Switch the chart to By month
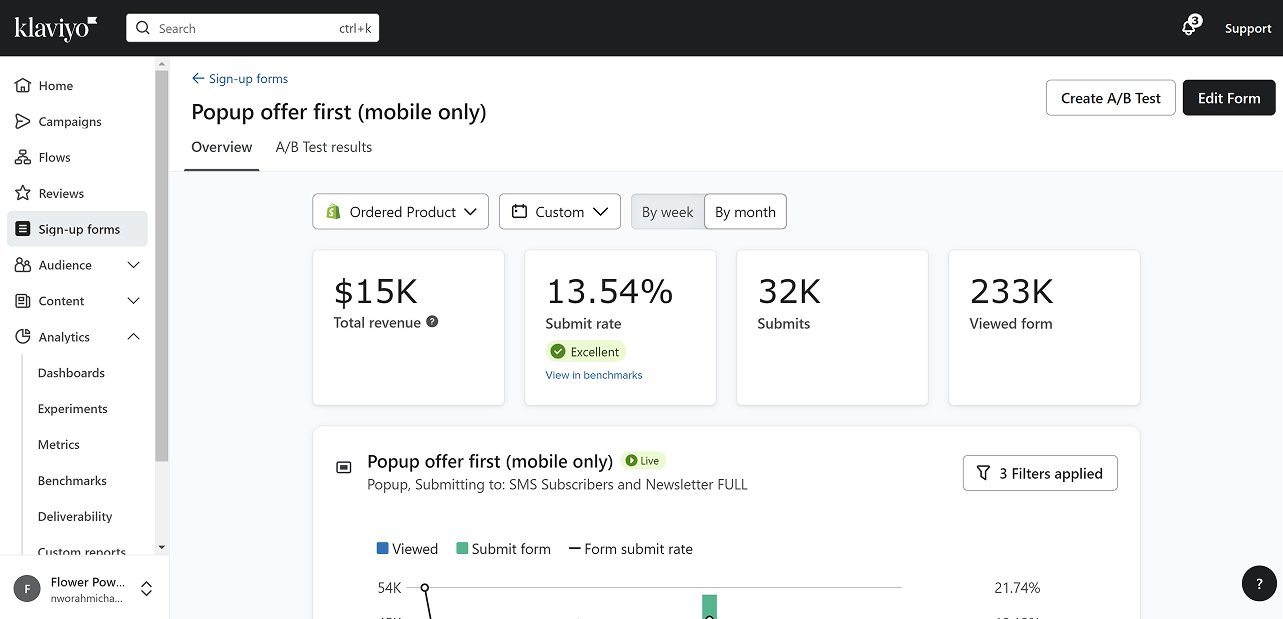This screenshot has height=619, width=1283. [x=745, y=212]
